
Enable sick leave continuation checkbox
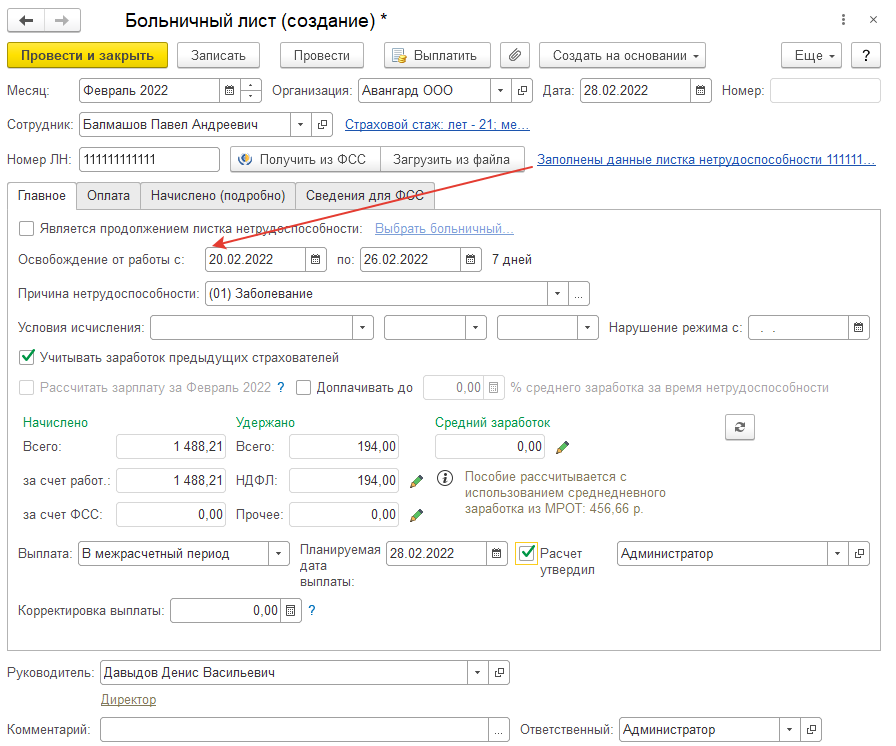click(x=27, y=228)
